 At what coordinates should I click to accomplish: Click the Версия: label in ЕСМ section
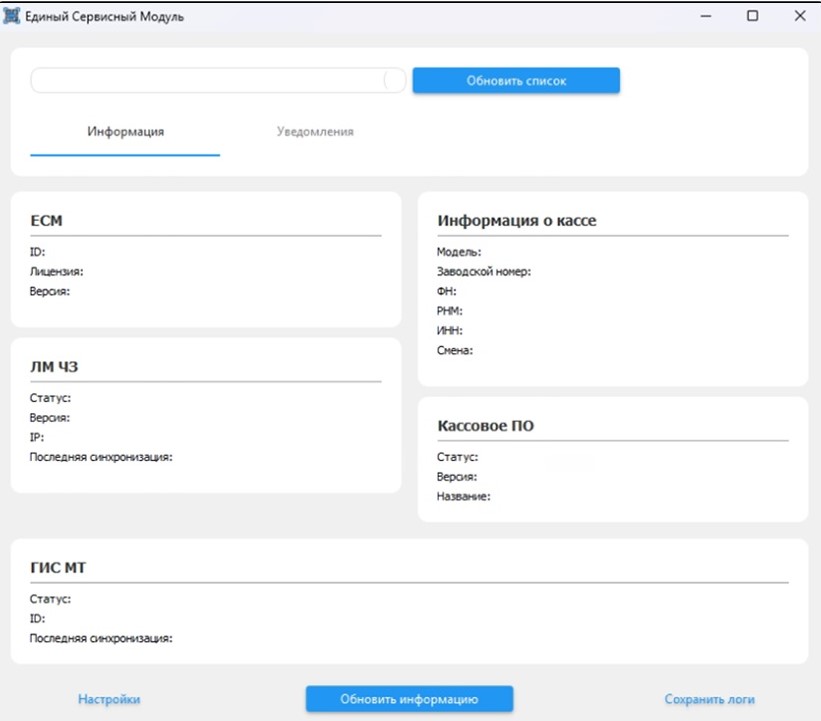click(50, 292)
